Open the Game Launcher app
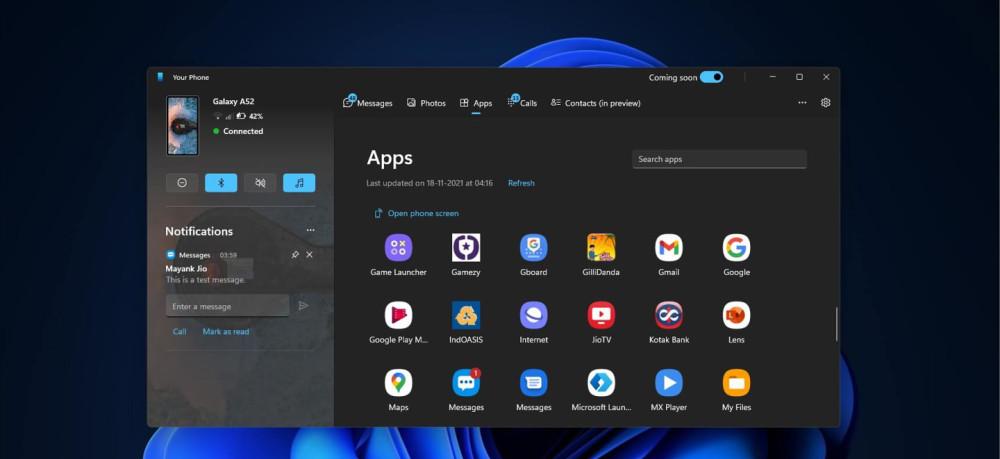The image size is (1000, 459). coord(399,248)
